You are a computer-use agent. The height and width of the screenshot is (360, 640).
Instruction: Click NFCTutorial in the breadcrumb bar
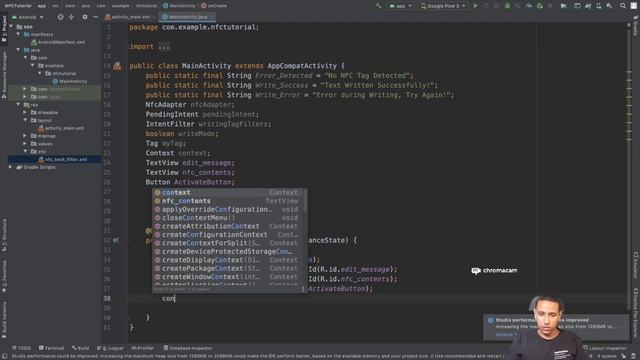pyautogui.click(x=18, y=6)
